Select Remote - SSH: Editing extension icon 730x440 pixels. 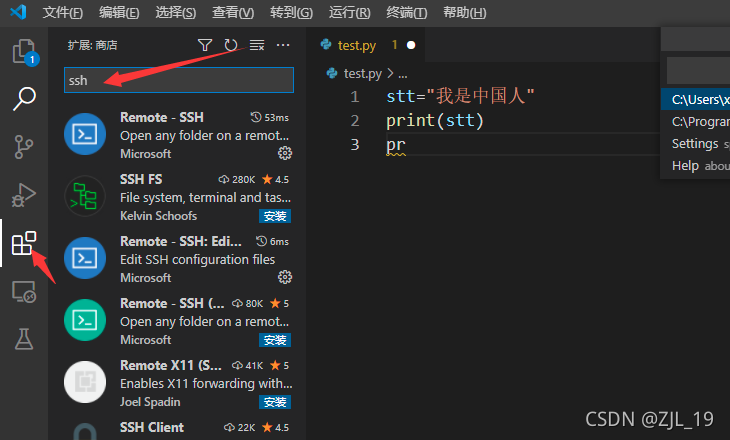85,258
